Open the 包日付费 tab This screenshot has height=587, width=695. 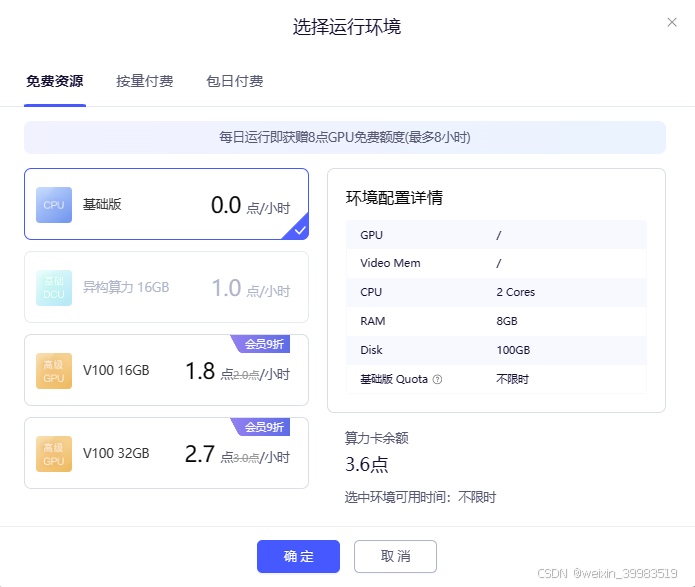tap(234, 81)
